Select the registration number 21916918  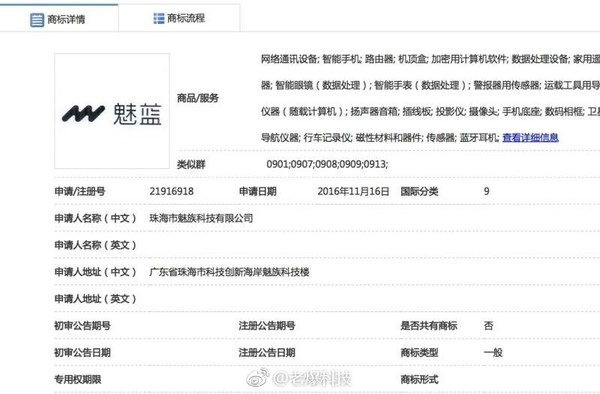171,191
